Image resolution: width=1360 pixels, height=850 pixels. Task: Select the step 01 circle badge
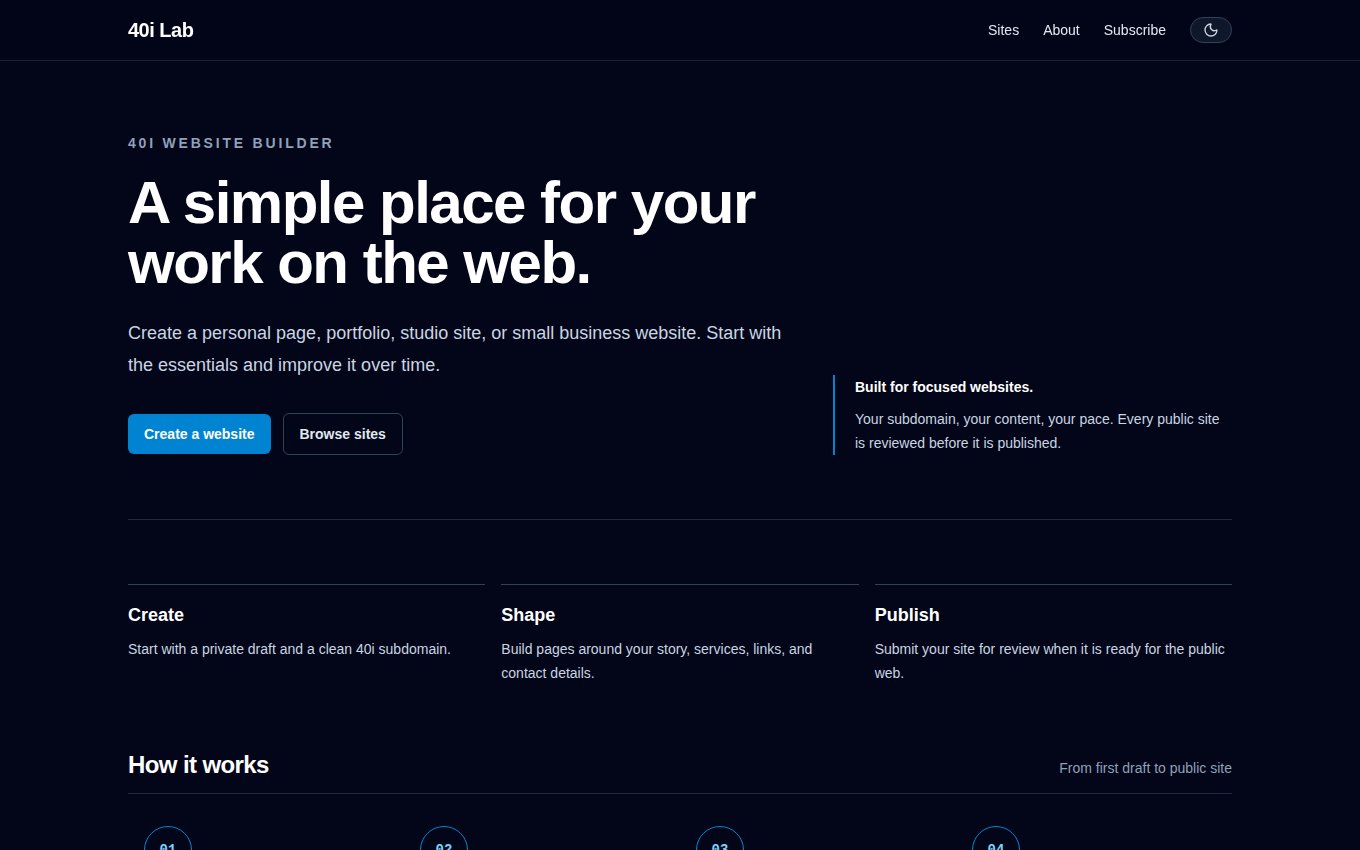[x=168, y=838]
